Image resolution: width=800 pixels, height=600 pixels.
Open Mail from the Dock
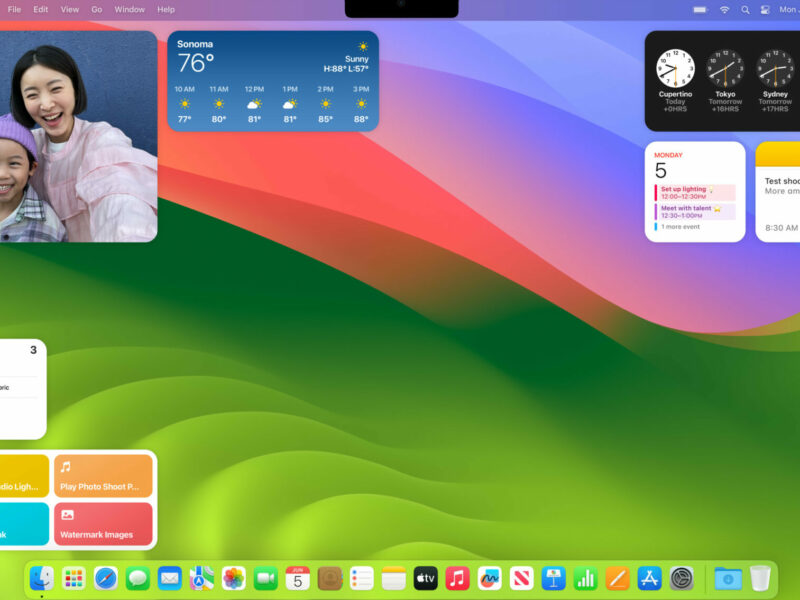tap(169, 579)
